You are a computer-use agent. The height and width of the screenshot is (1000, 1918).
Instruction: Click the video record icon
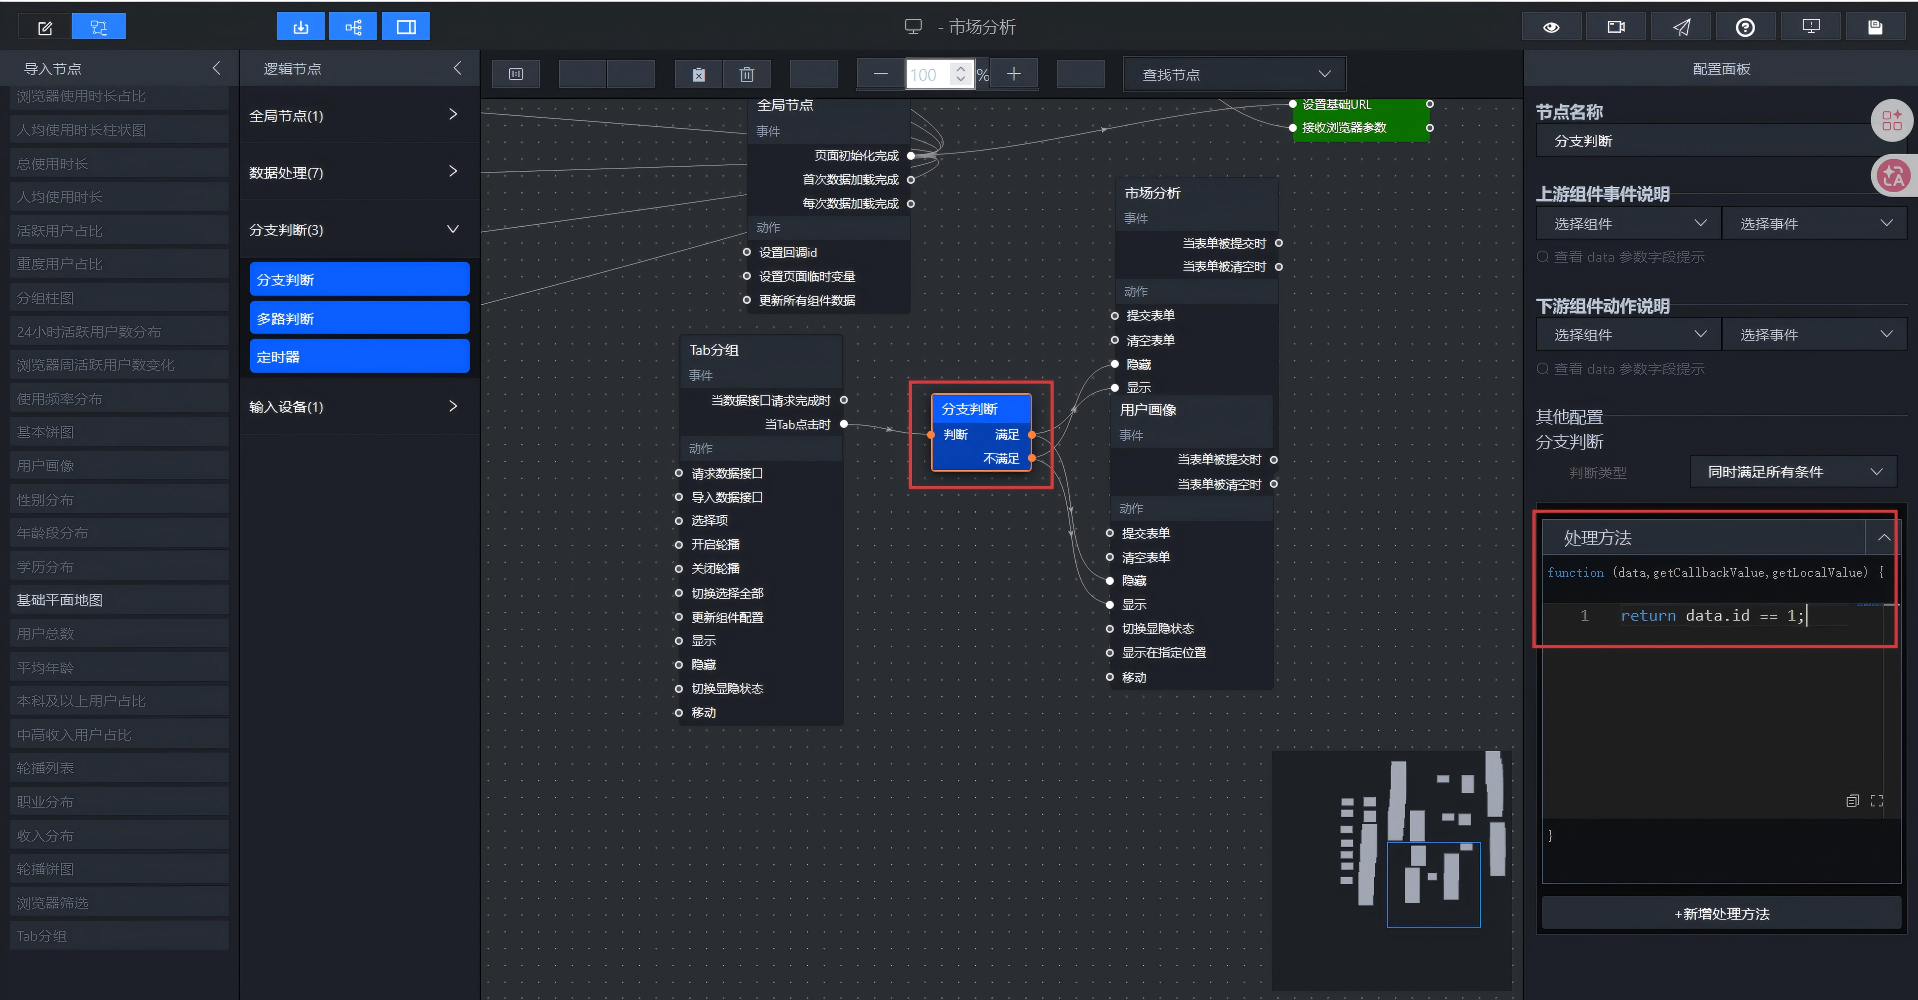tap(1616, 27)
